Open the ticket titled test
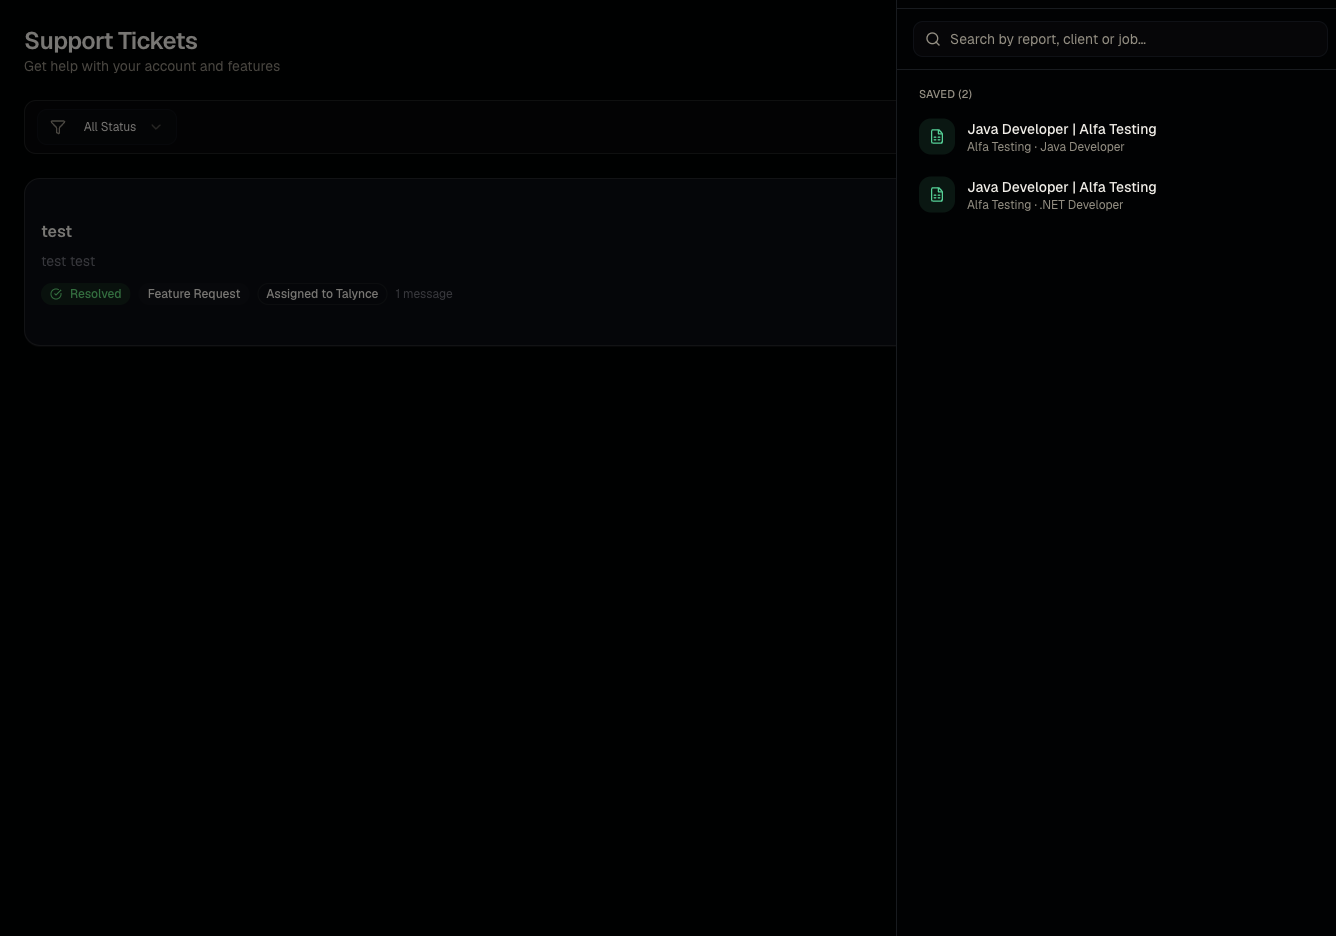The width and height of the screenshot is (1336, 936). pyautogui.click(x=56, y=231)
